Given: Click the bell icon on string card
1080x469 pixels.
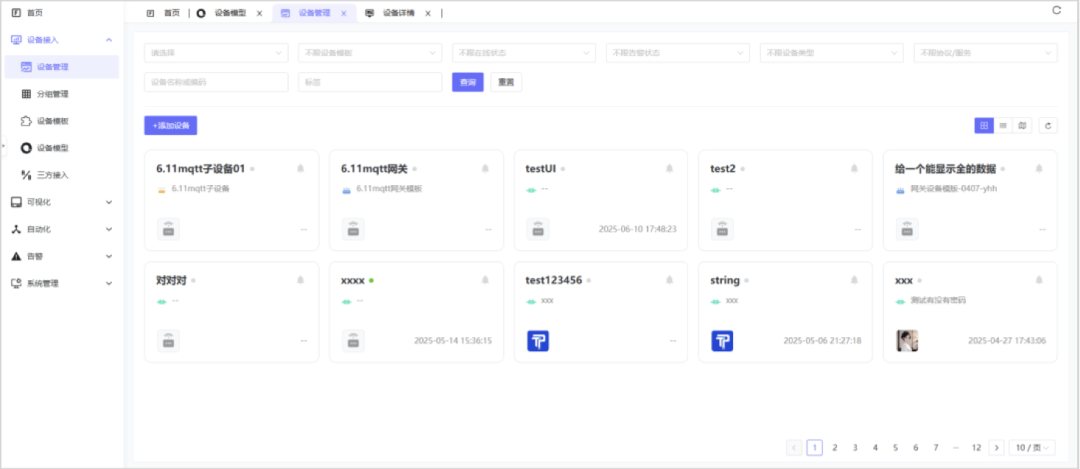Looking at the screenshot, I should (854, 281).
